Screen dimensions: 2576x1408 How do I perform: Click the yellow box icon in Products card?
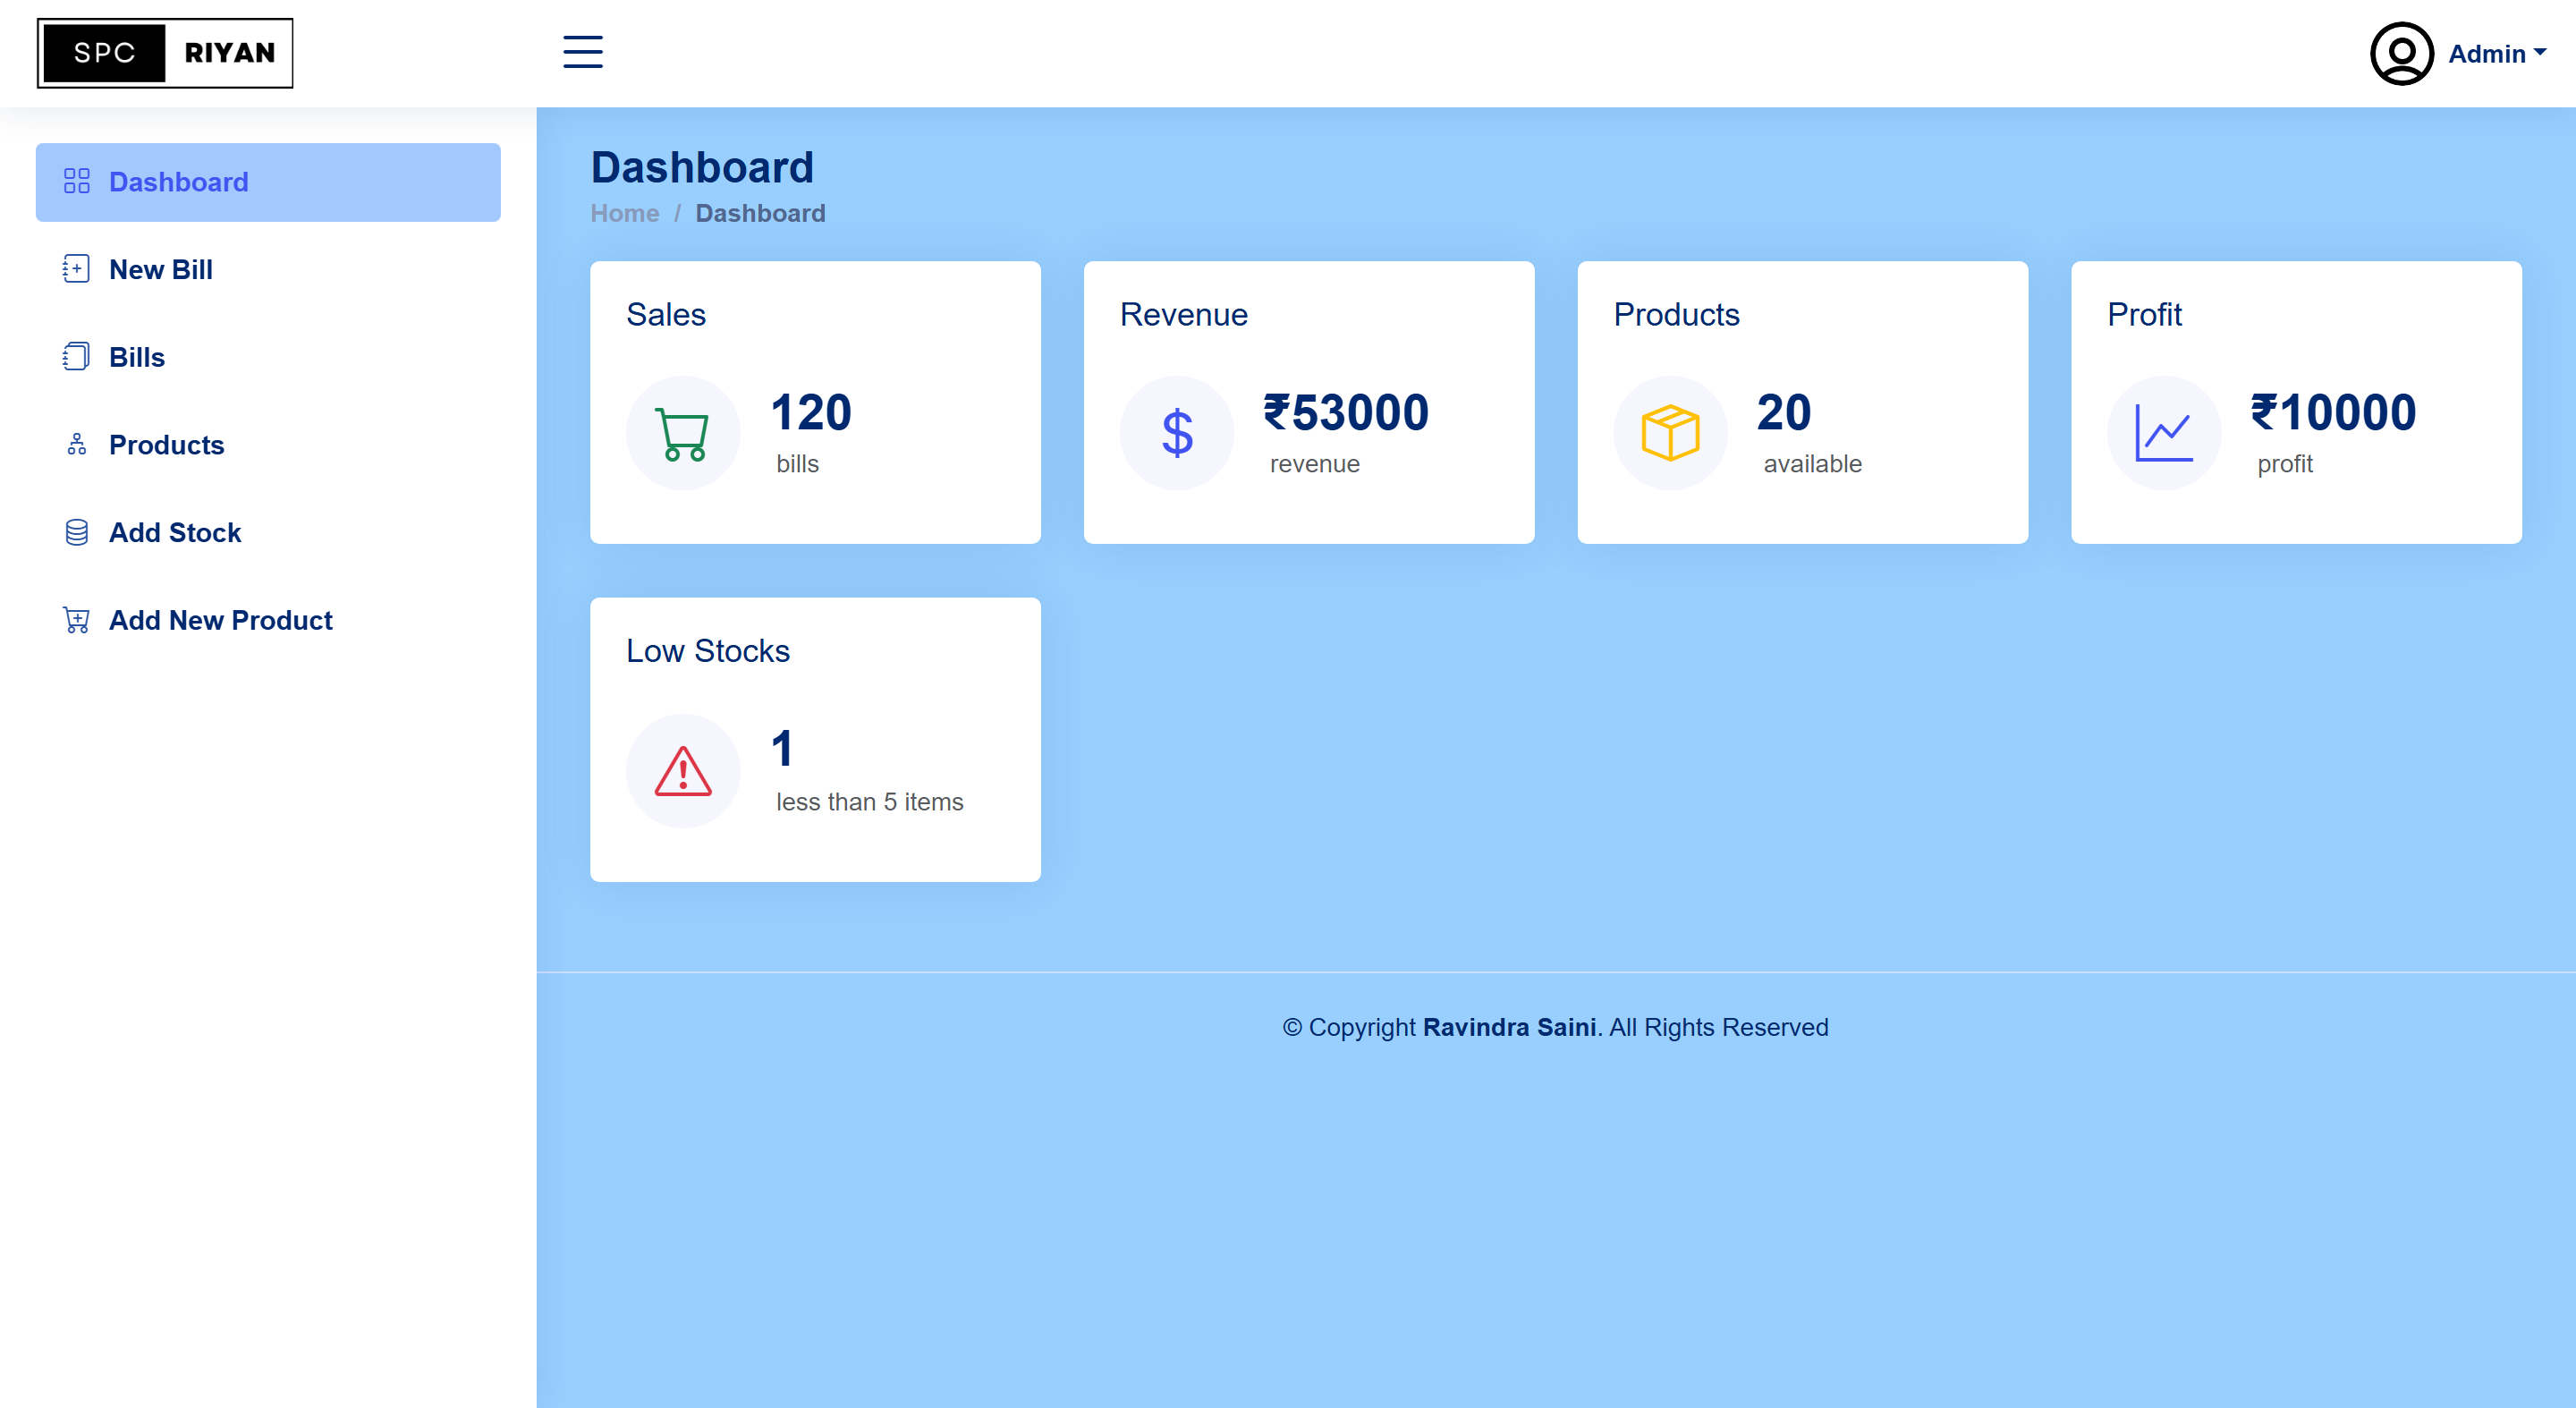tap(1670, 433)
